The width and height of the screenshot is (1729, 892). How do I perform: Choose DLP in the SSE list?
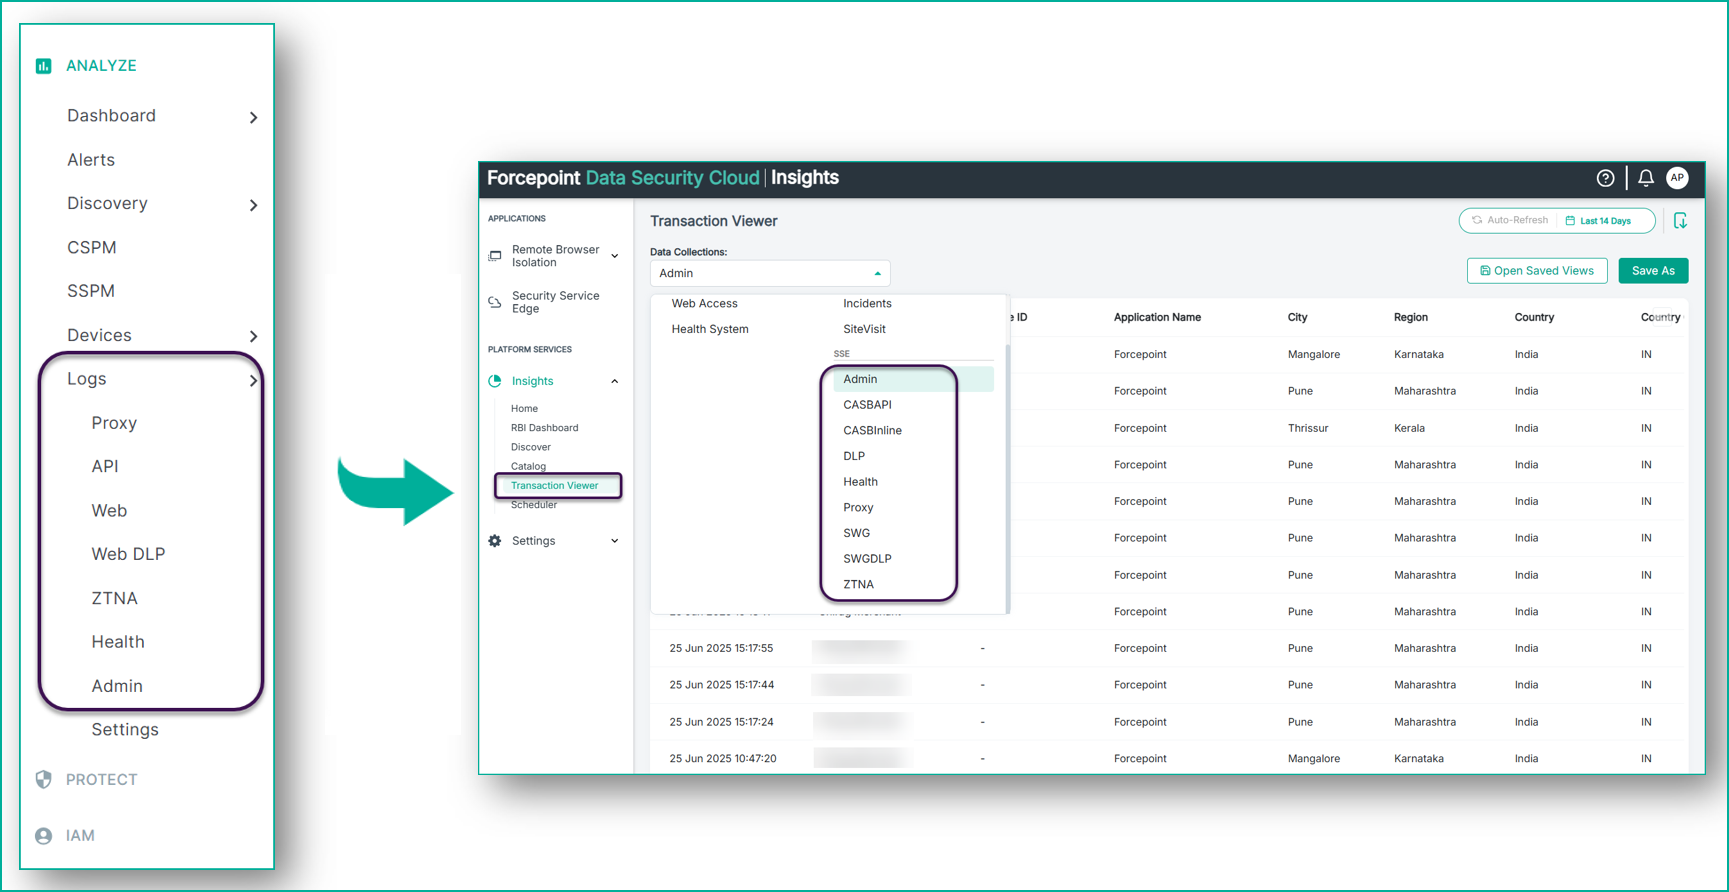(854, 456)
